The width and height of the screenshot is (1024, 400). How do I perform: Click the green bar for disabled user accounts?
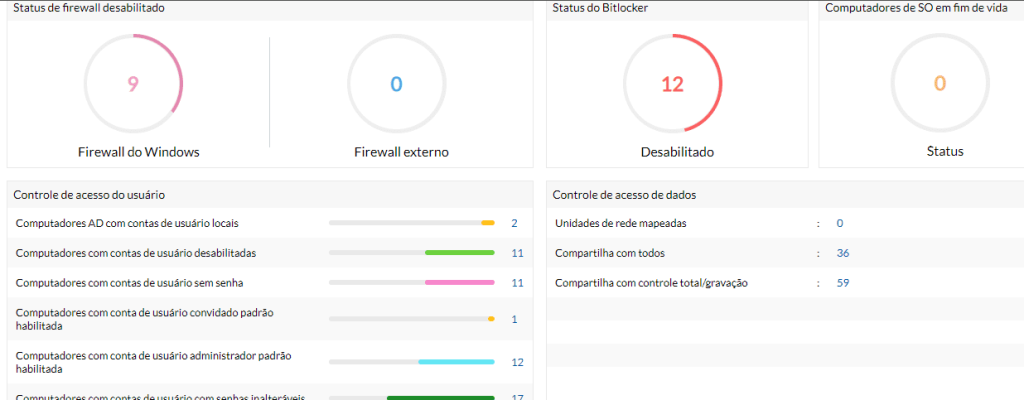(459, 253)
